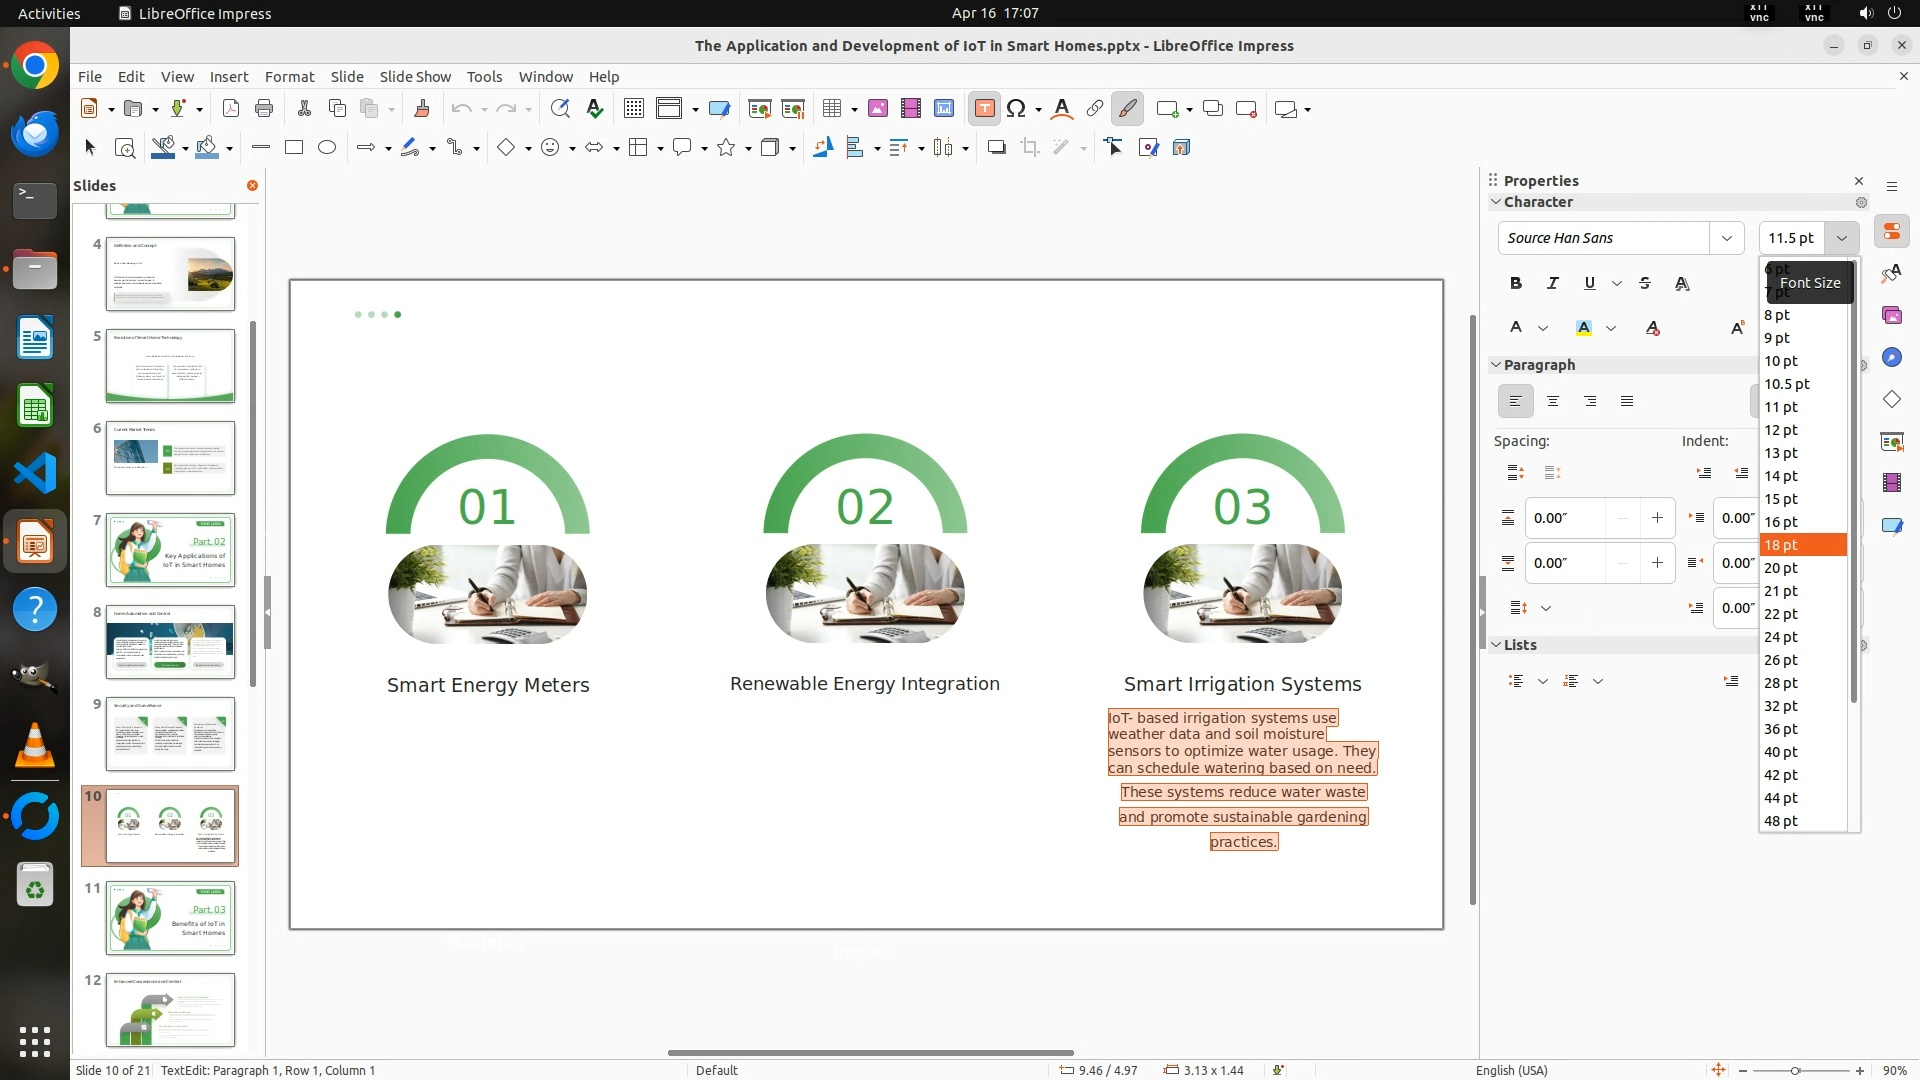Select 12 pt in font size list
This screenshot has height=1080, width=1920.
pos(1781,430)
